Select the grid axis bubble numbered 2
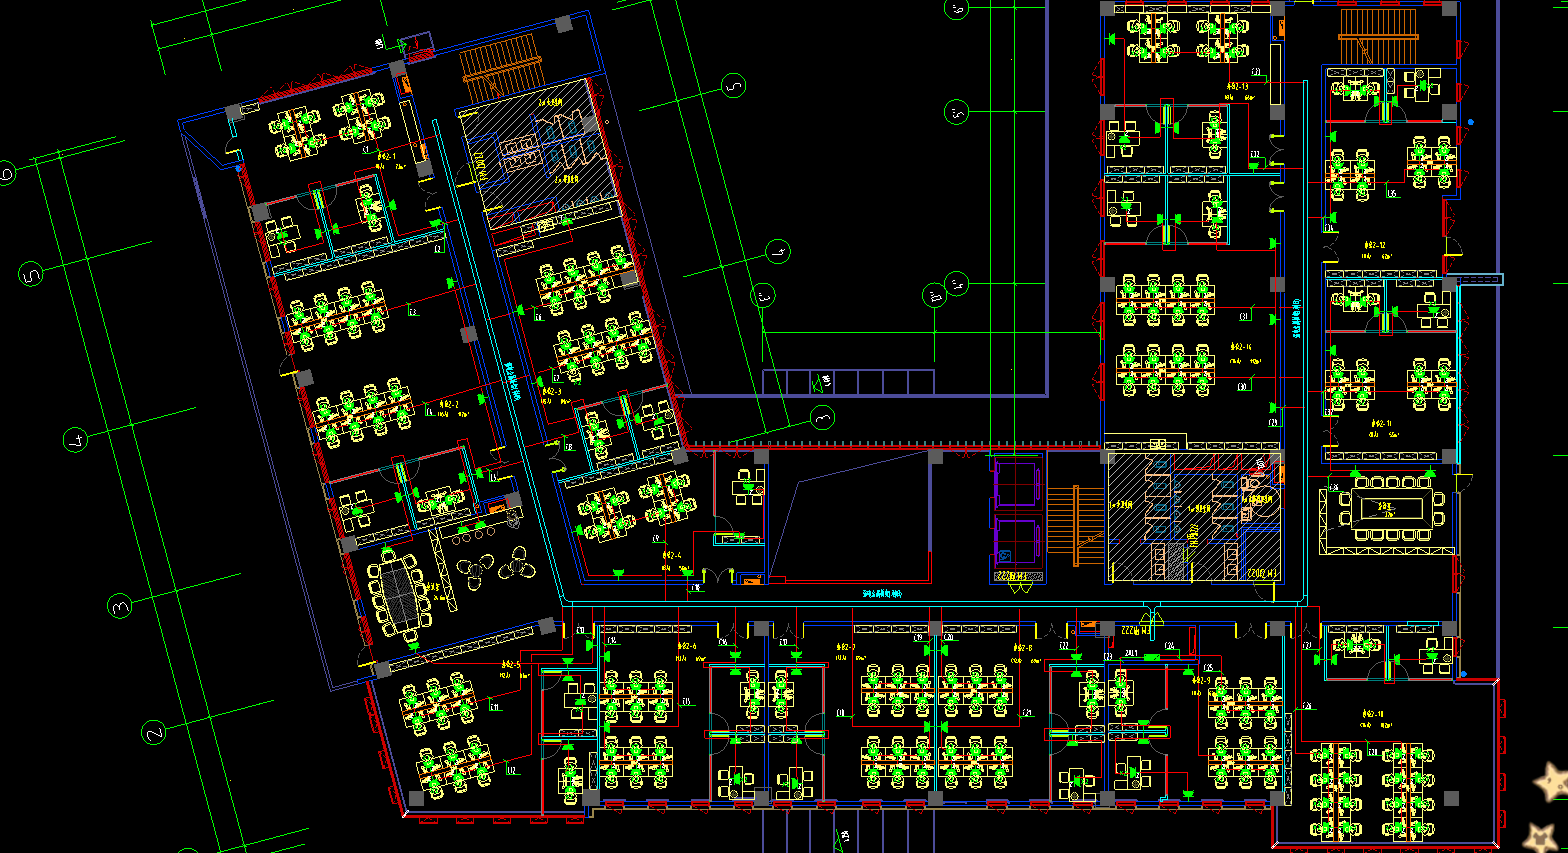The width and height of the screenshot is (1568, 853). (x=153, y=733)
